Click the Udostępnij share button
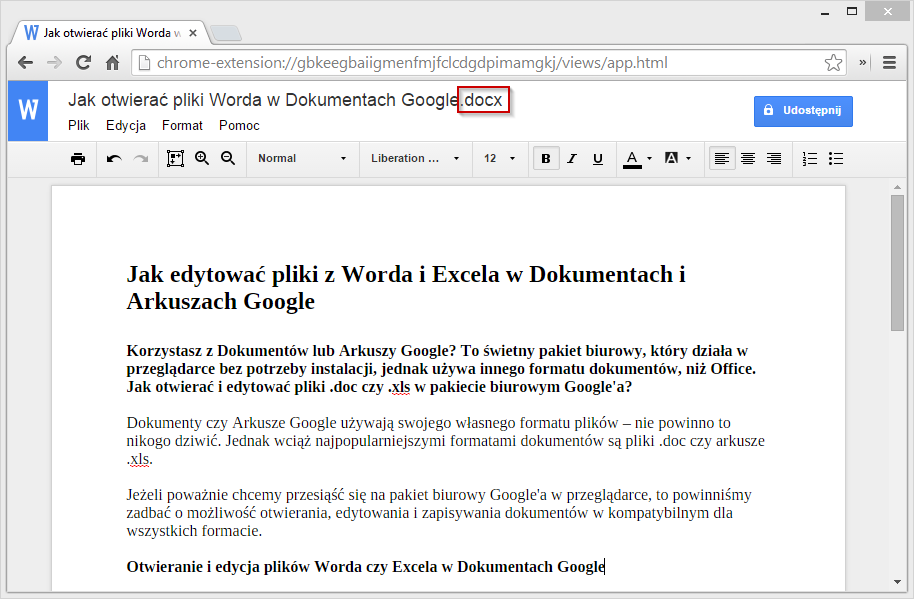The width and height of the screenshot is (914, 599). [x=803, y=111]
